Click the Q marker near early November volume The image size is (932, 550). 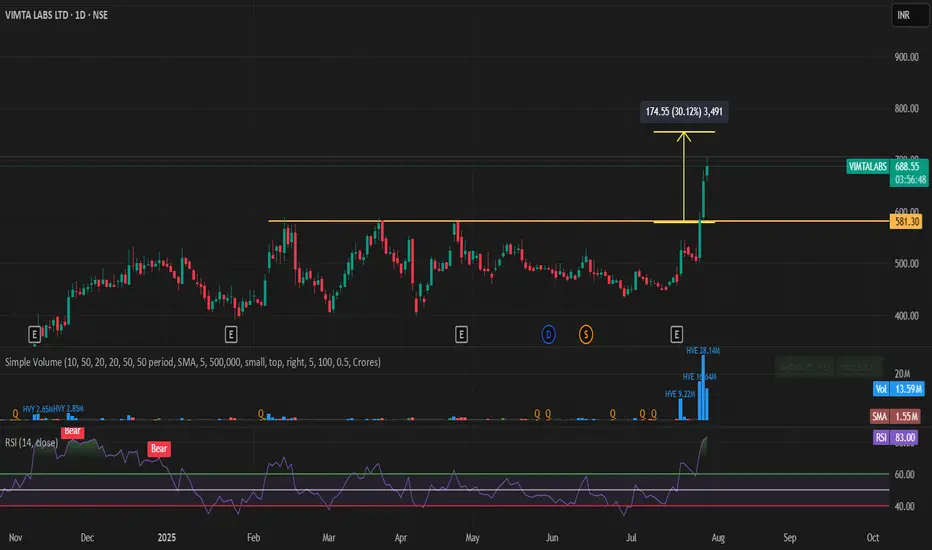click(15, 413)
